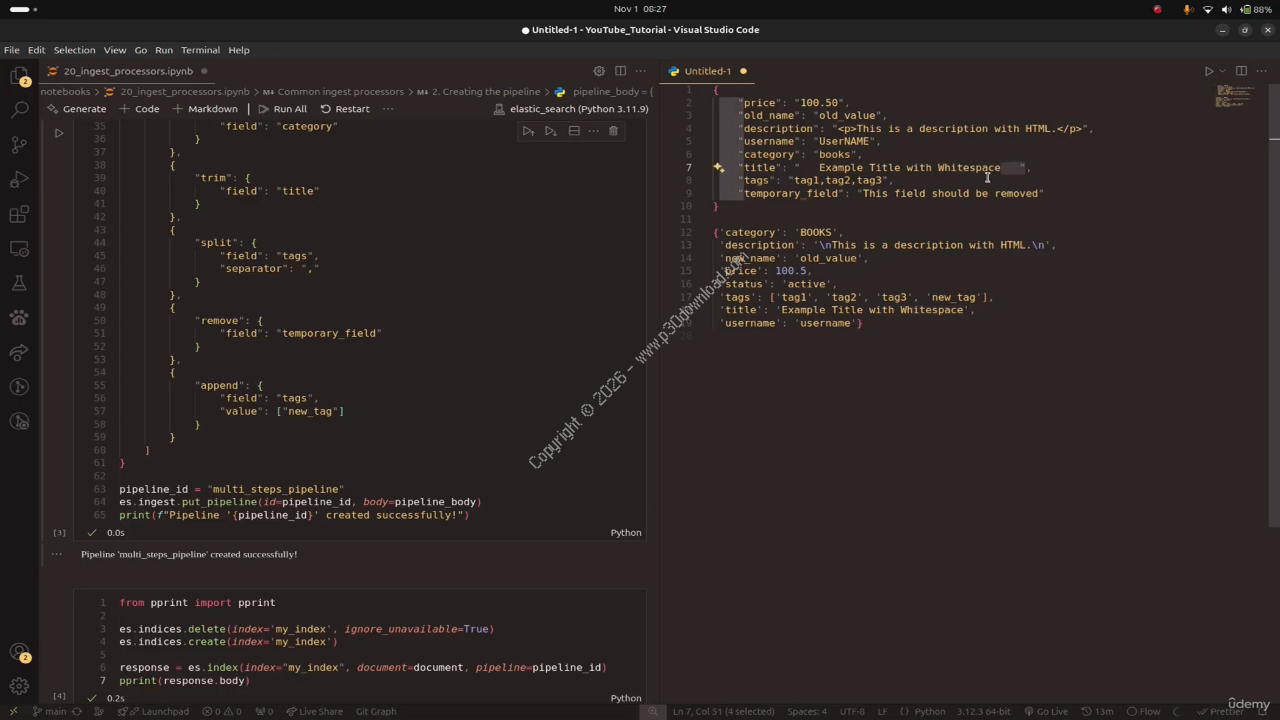The height and width of the screenshot is (720, 1280).
Task: Click the Run All button
Action: tap(282, 109)
